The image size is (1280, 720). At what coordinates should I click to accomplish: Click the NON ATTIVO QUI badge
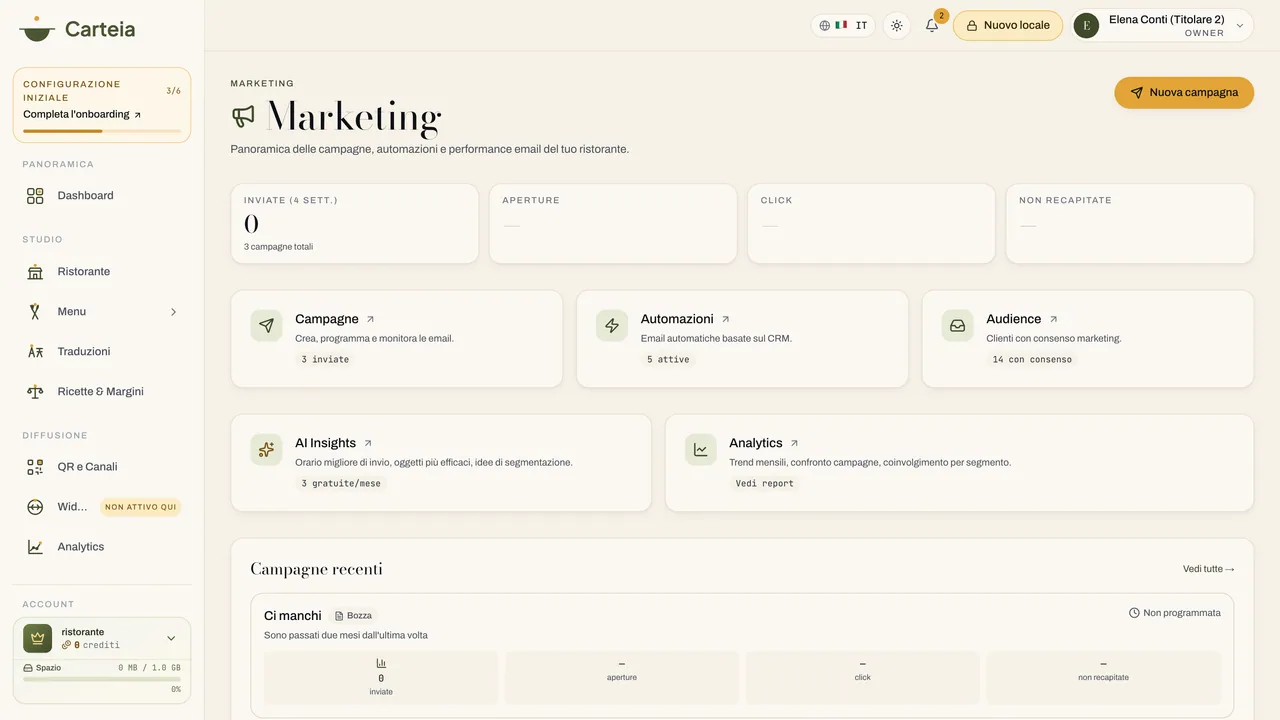click(x=140, y=507)
